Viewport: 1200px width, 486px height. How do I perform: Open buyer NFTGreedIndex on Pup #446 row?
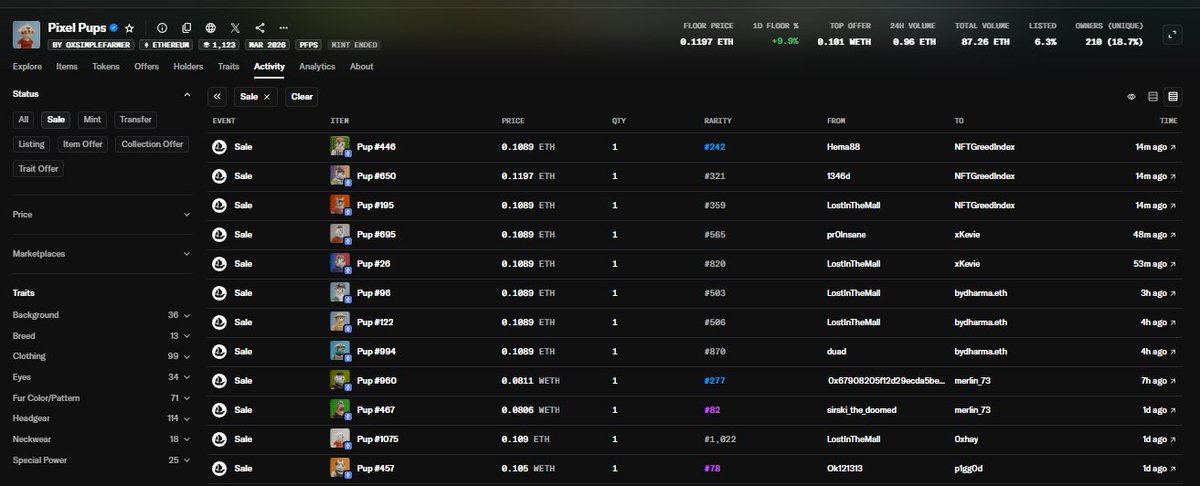point(985,147)
